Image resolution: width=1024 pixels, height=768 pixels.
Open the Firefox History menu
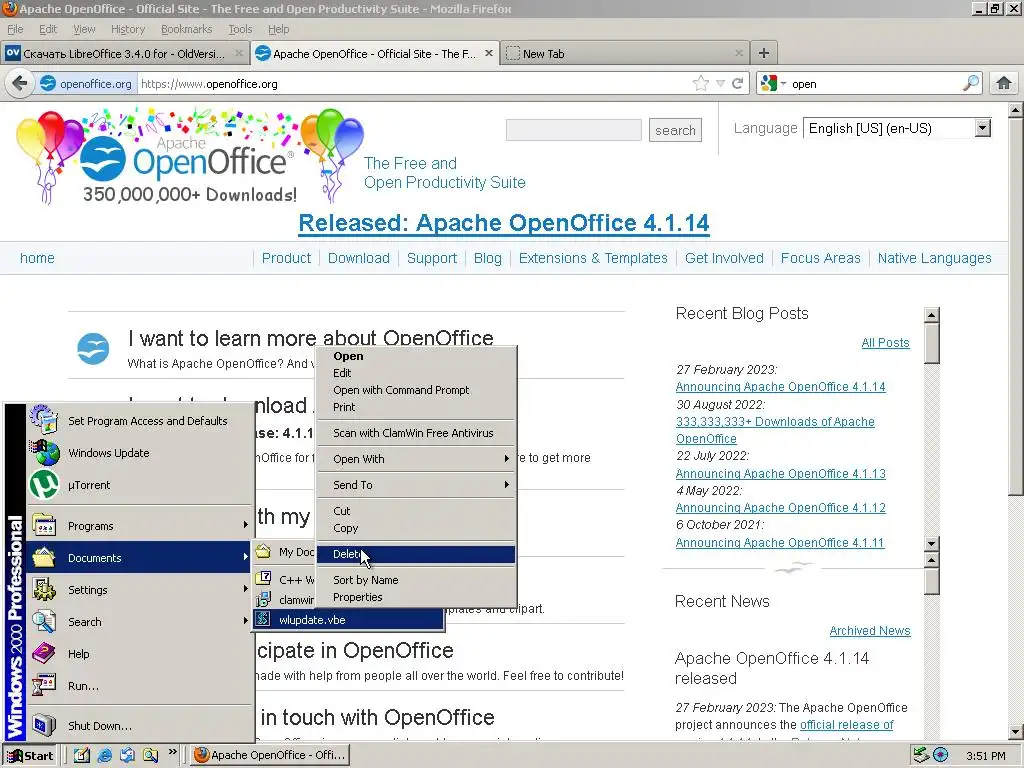coord(127,29)
